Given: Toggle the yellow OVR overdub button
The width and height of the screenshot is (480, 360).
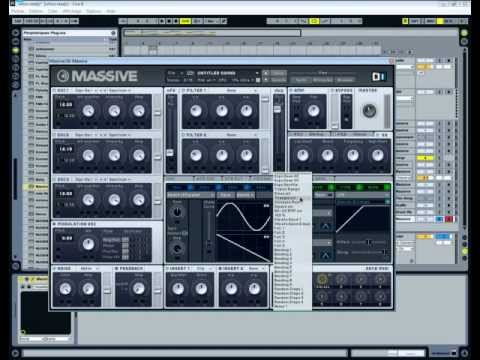Looking at the screenshot, I should pos(185,21).
